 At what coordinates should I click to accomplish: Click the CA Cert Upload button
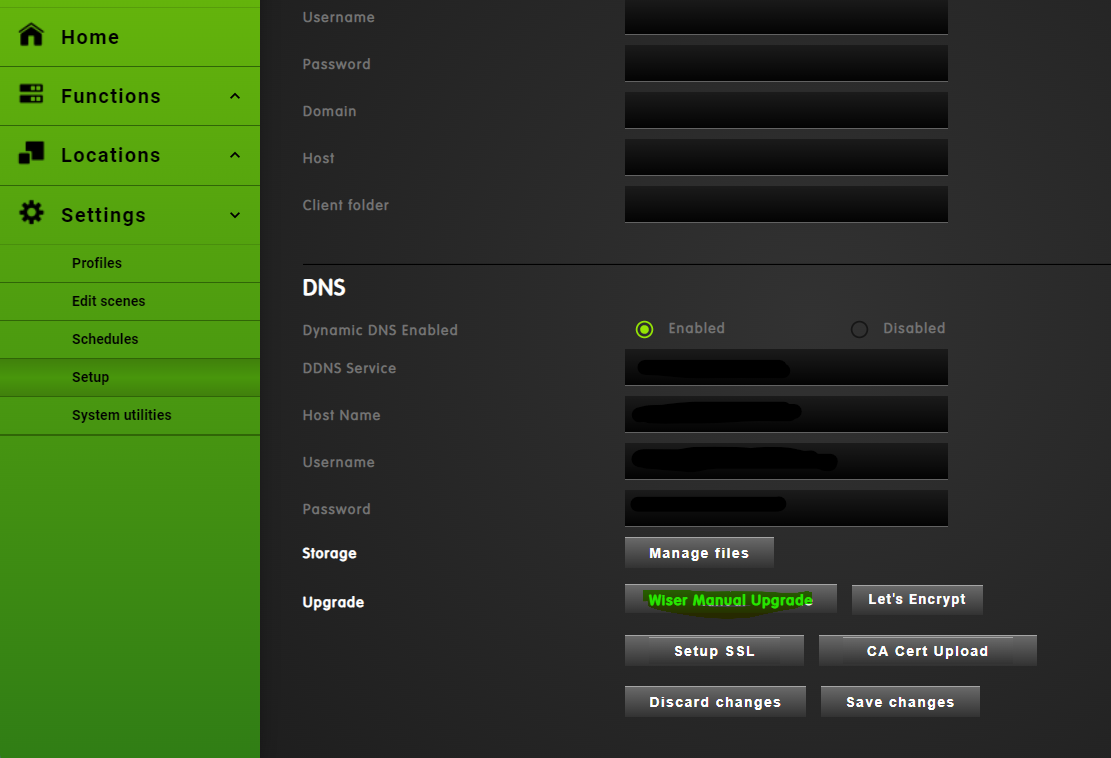tap(927, 650)
